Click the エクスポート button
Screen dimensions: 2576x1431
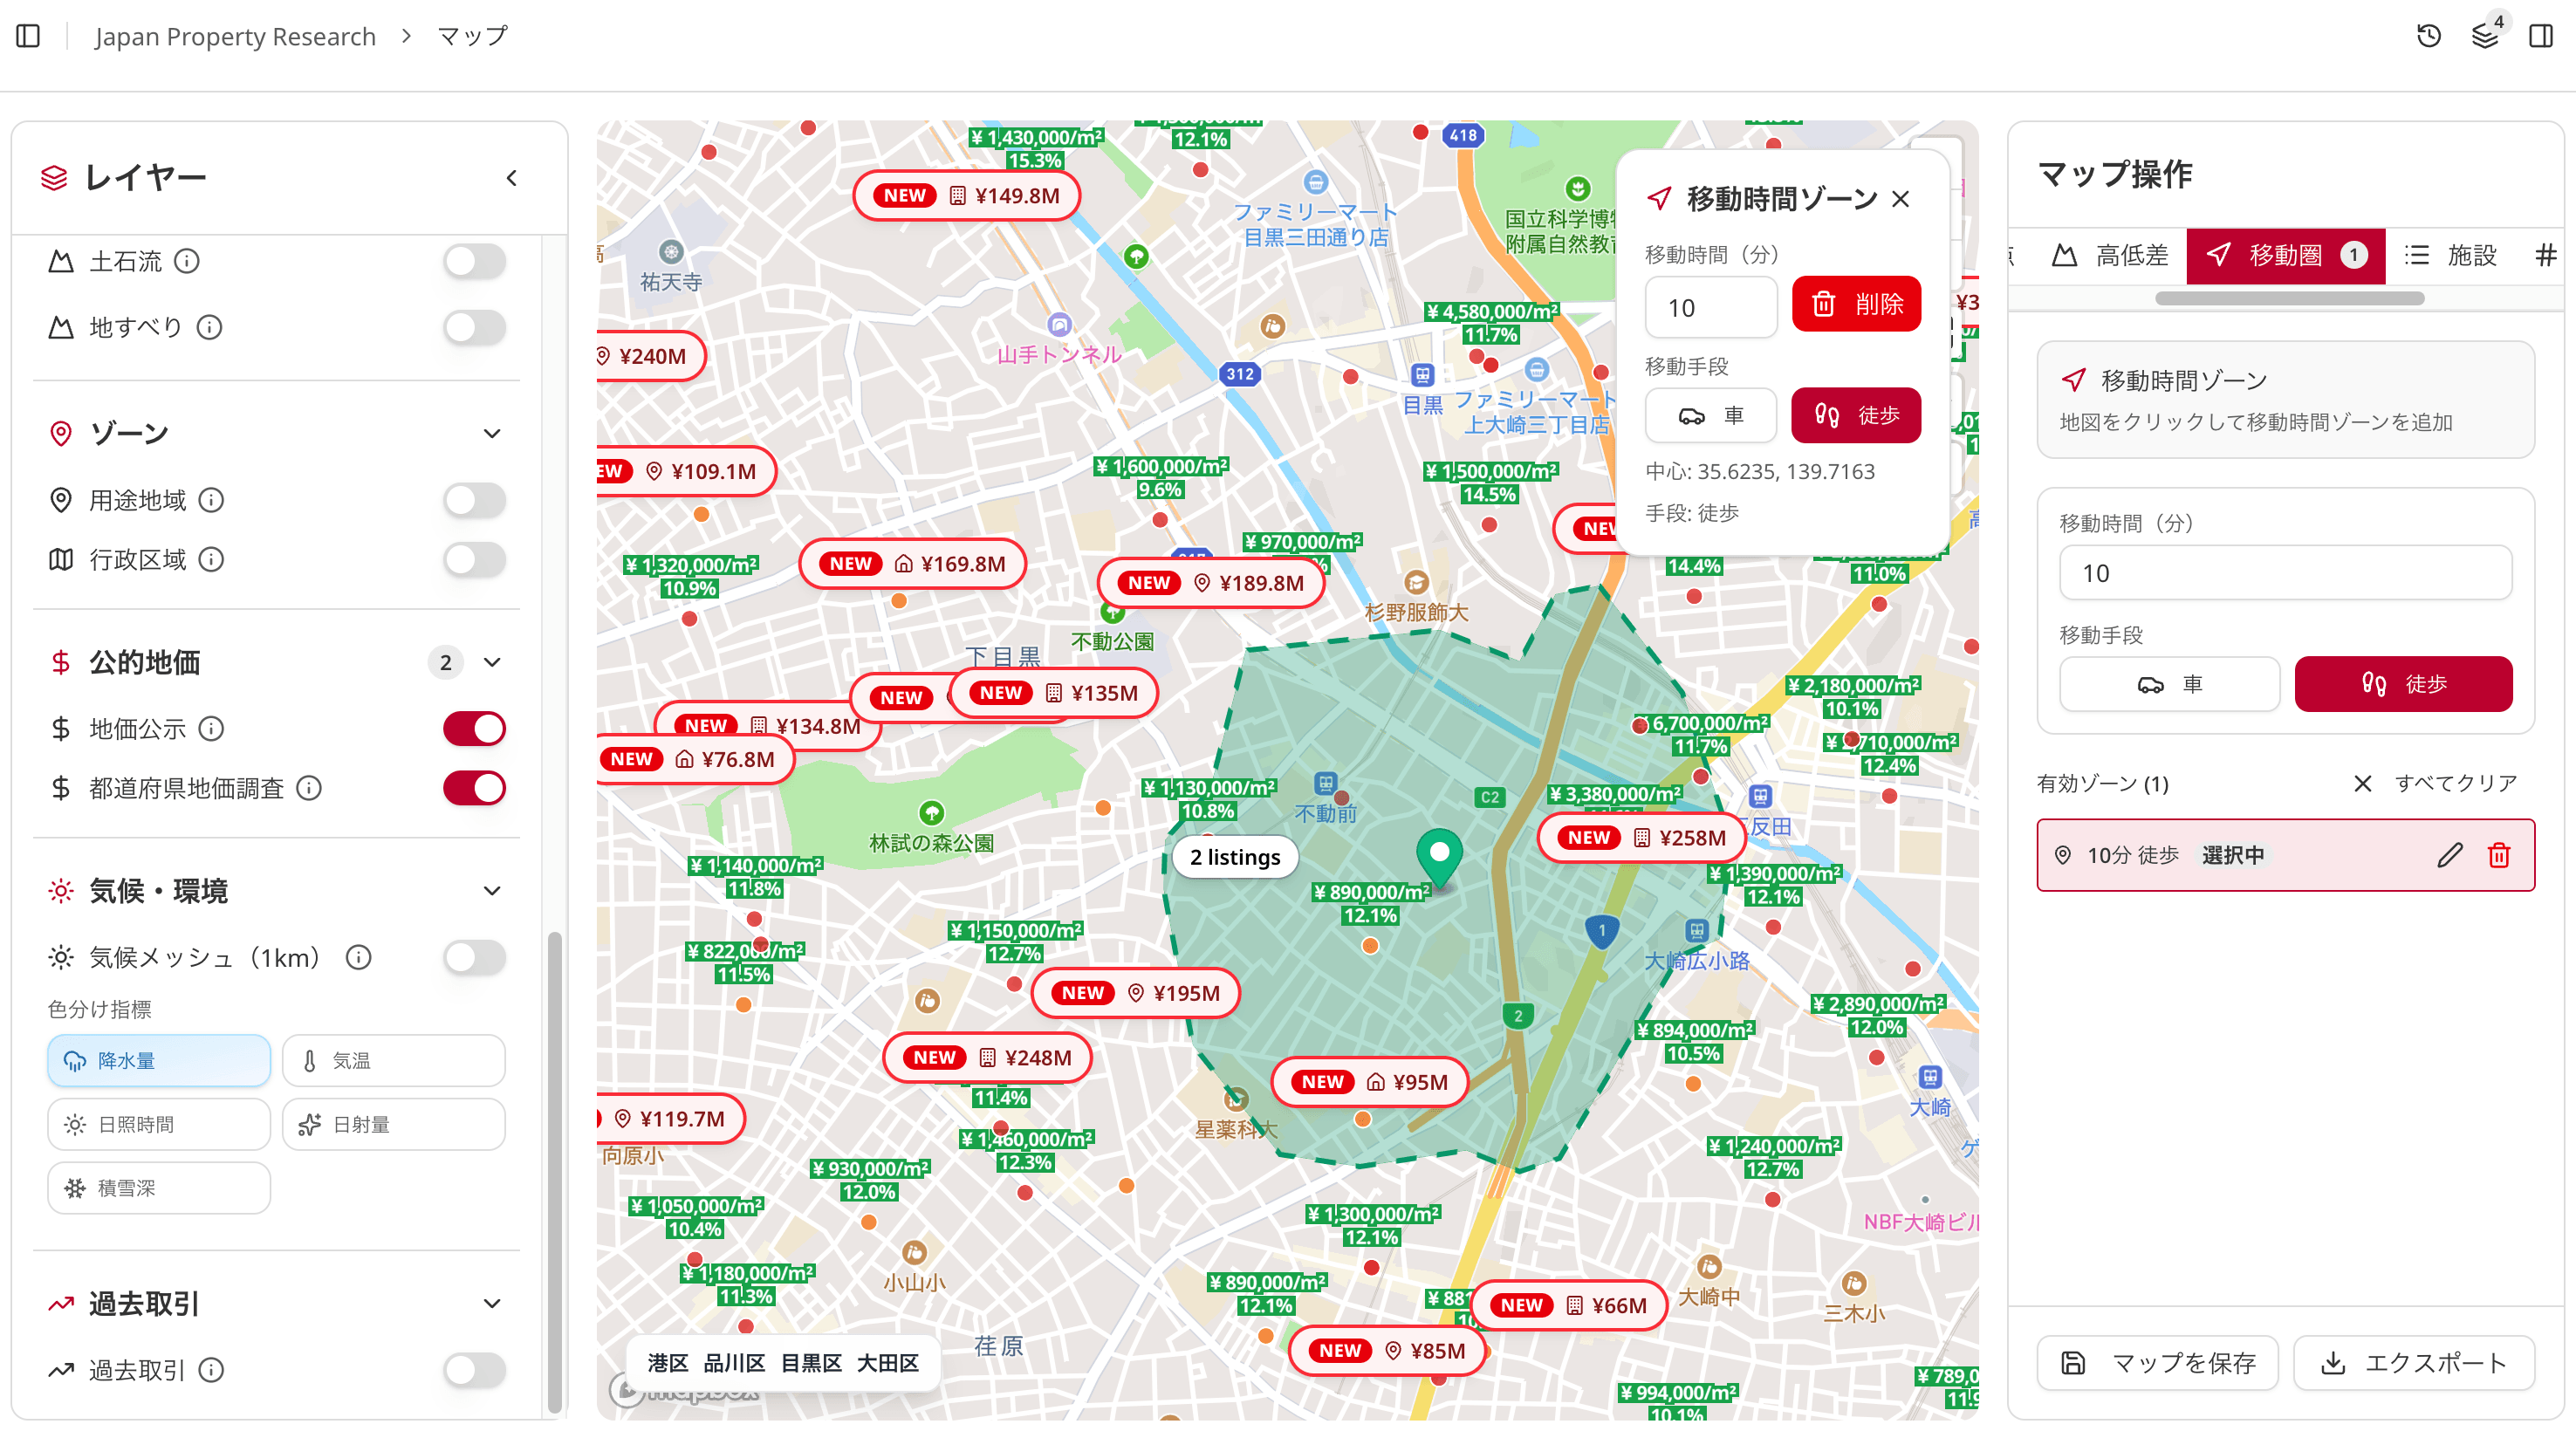pos(2414,1362)
